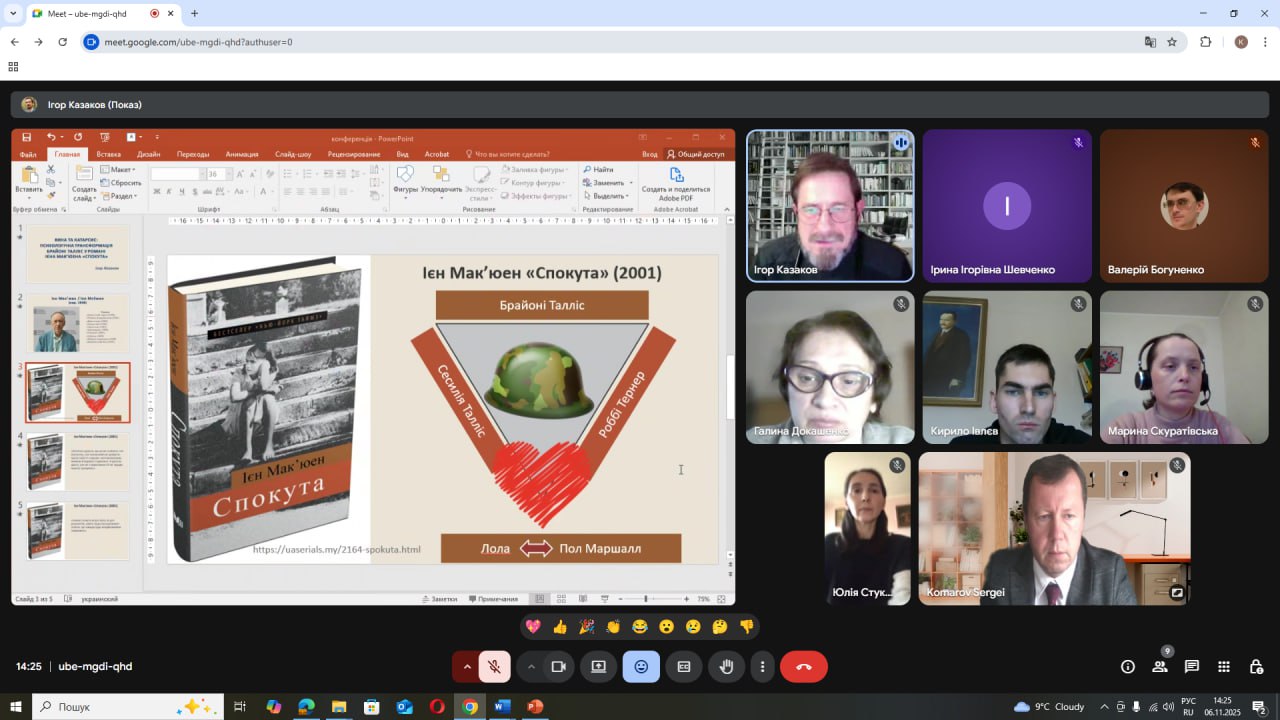Open a new browser tab

click(x=194, y=14)
